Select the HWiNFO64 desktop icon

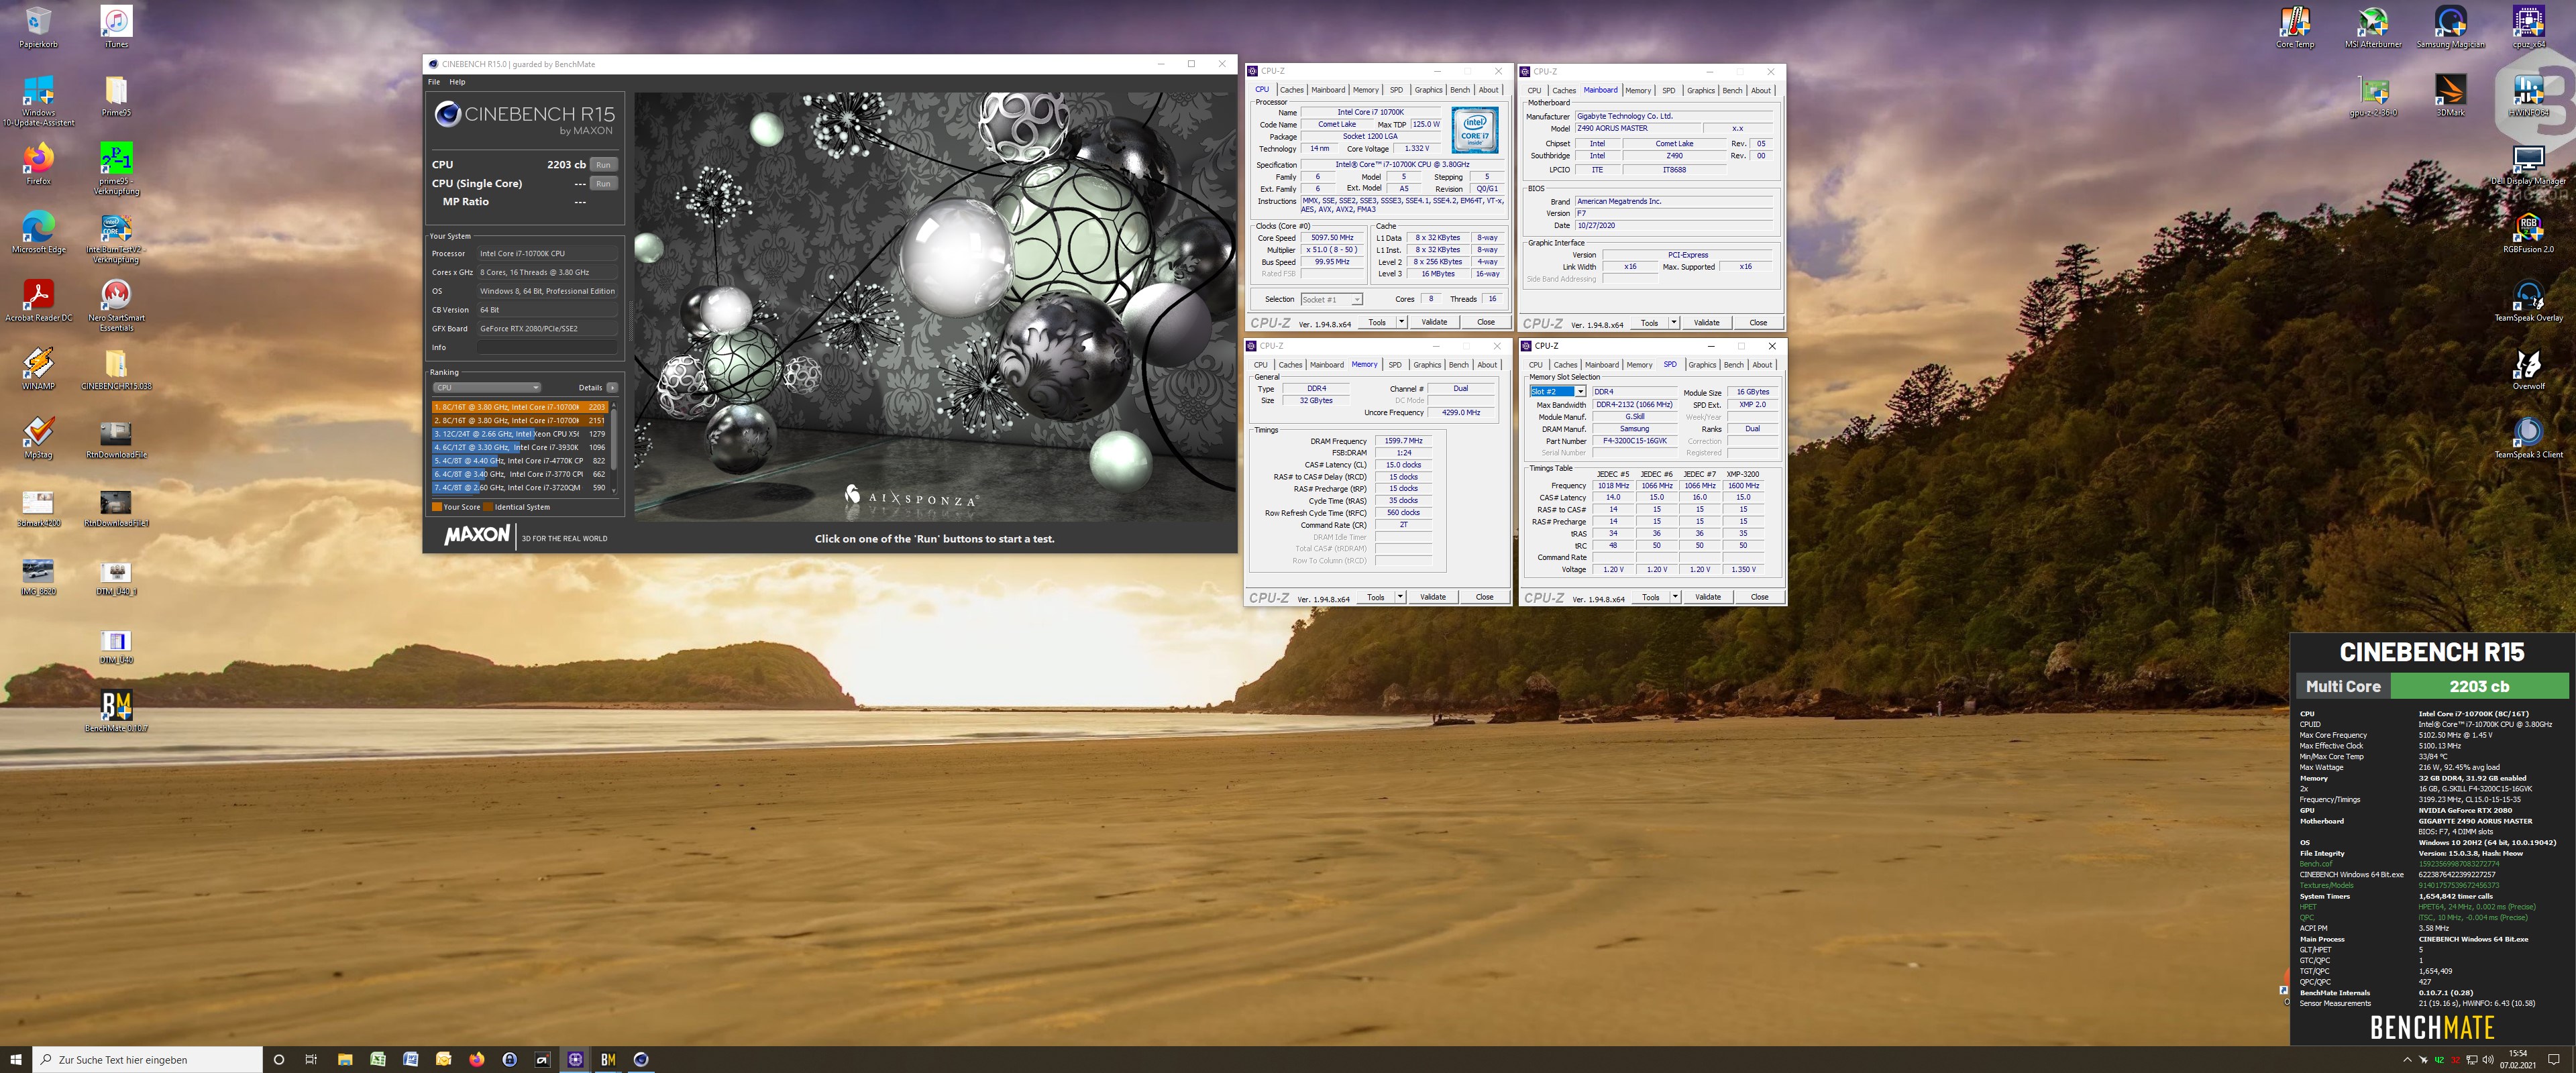2528,96
